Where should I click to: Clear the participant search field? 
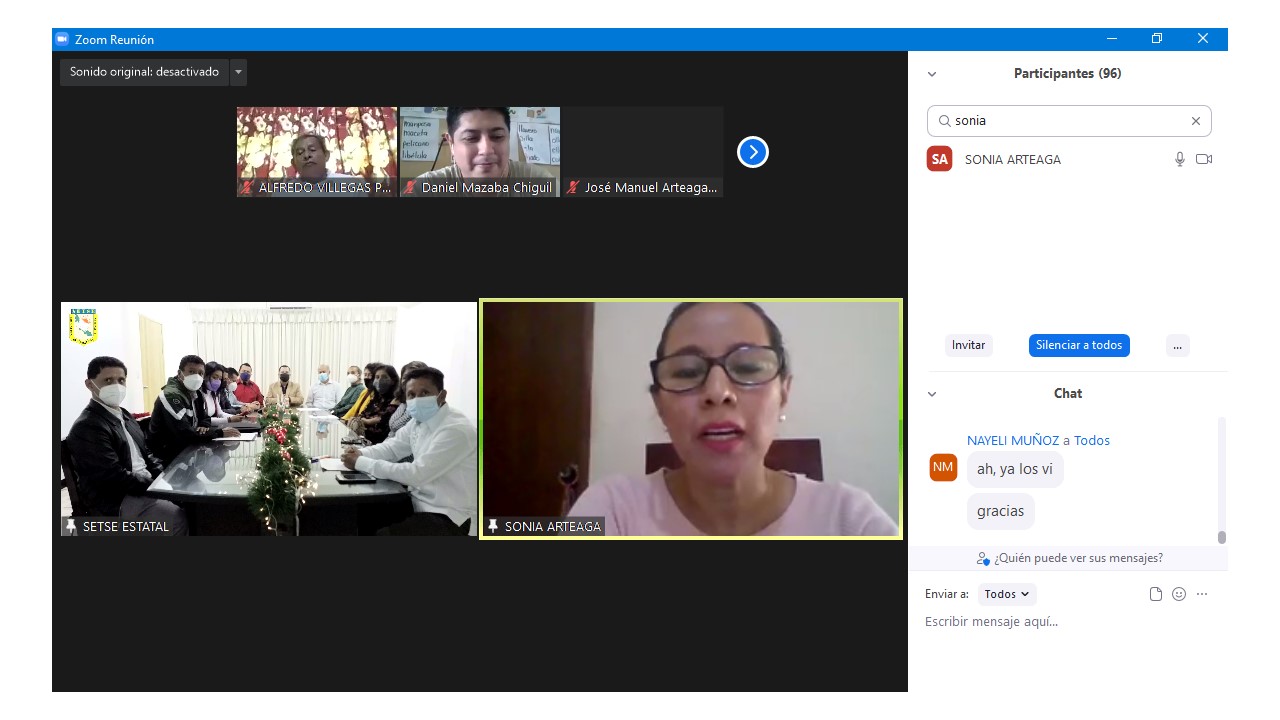[1195, 121]
